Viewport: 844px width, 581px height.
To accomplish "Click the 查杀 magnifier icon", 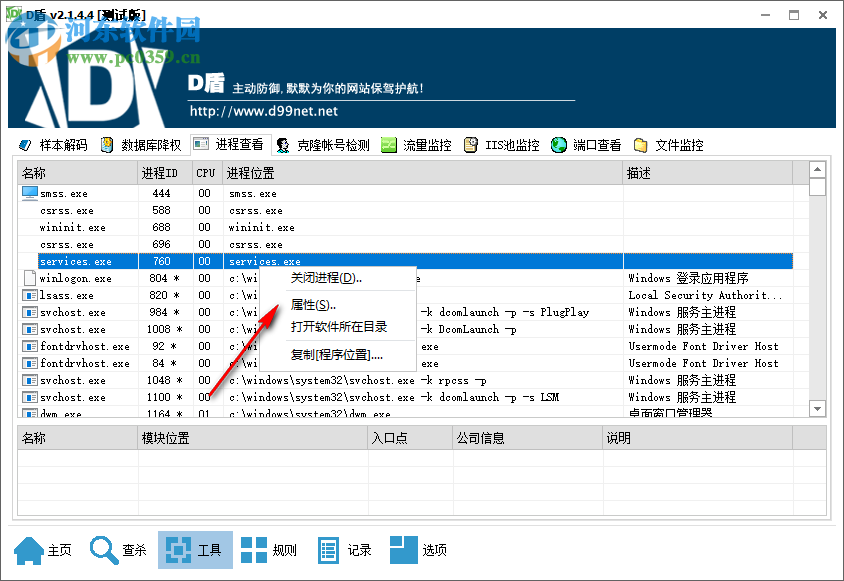I will click(x=104, y=550).
